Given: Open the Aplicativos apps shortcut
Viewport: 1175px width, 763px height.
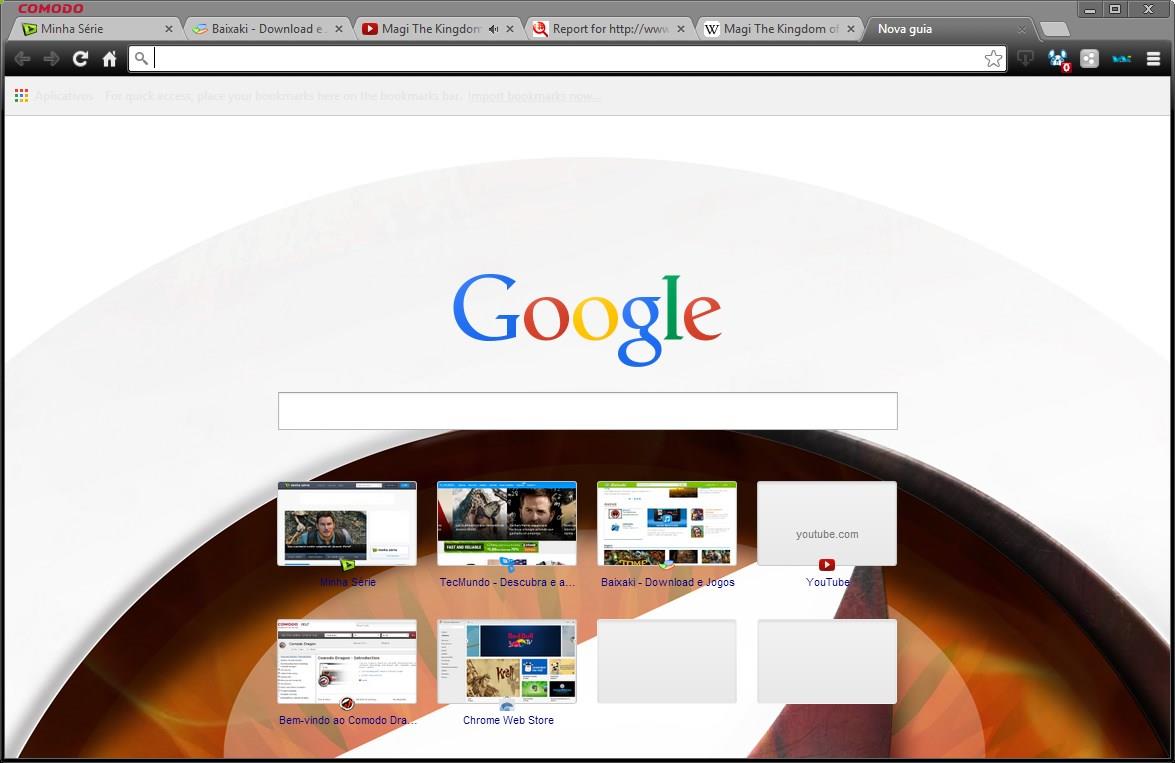Looking at the screenshot, I should [x=54, y=96].
